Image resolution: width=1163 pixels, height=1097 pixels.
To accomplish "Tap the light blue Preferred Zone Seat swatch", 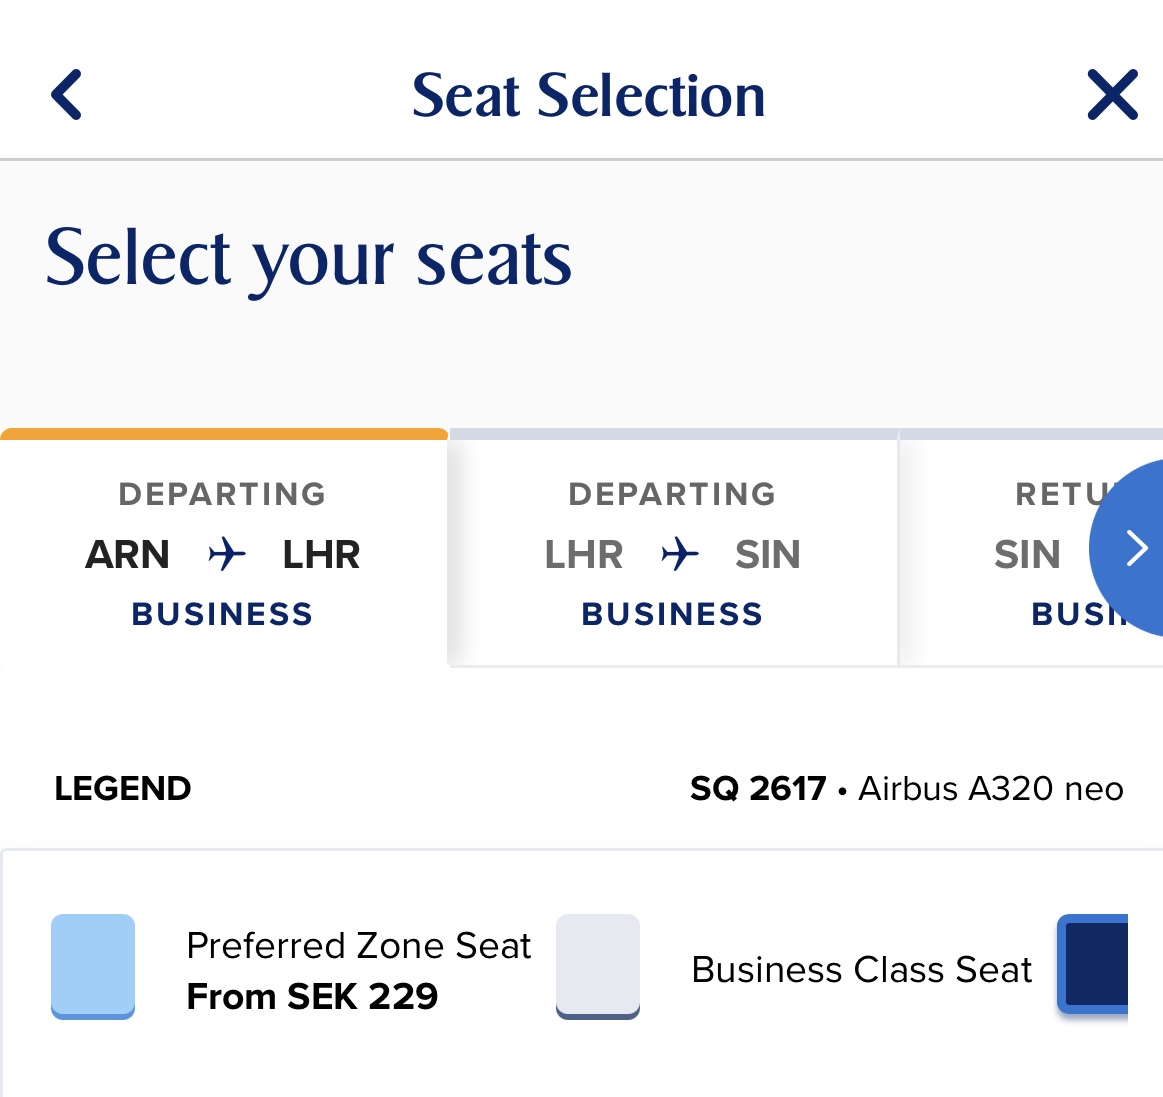I will tap(93, 966).
